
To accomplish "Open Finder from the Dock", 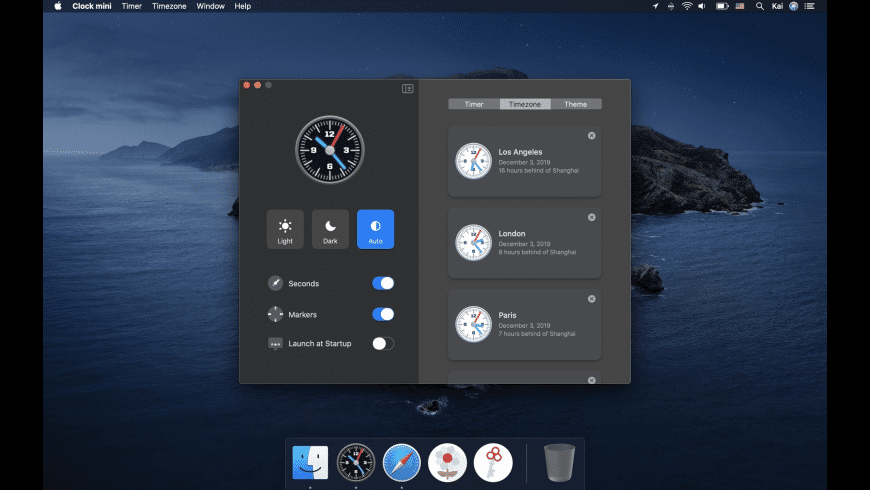I will click(310, 462).
